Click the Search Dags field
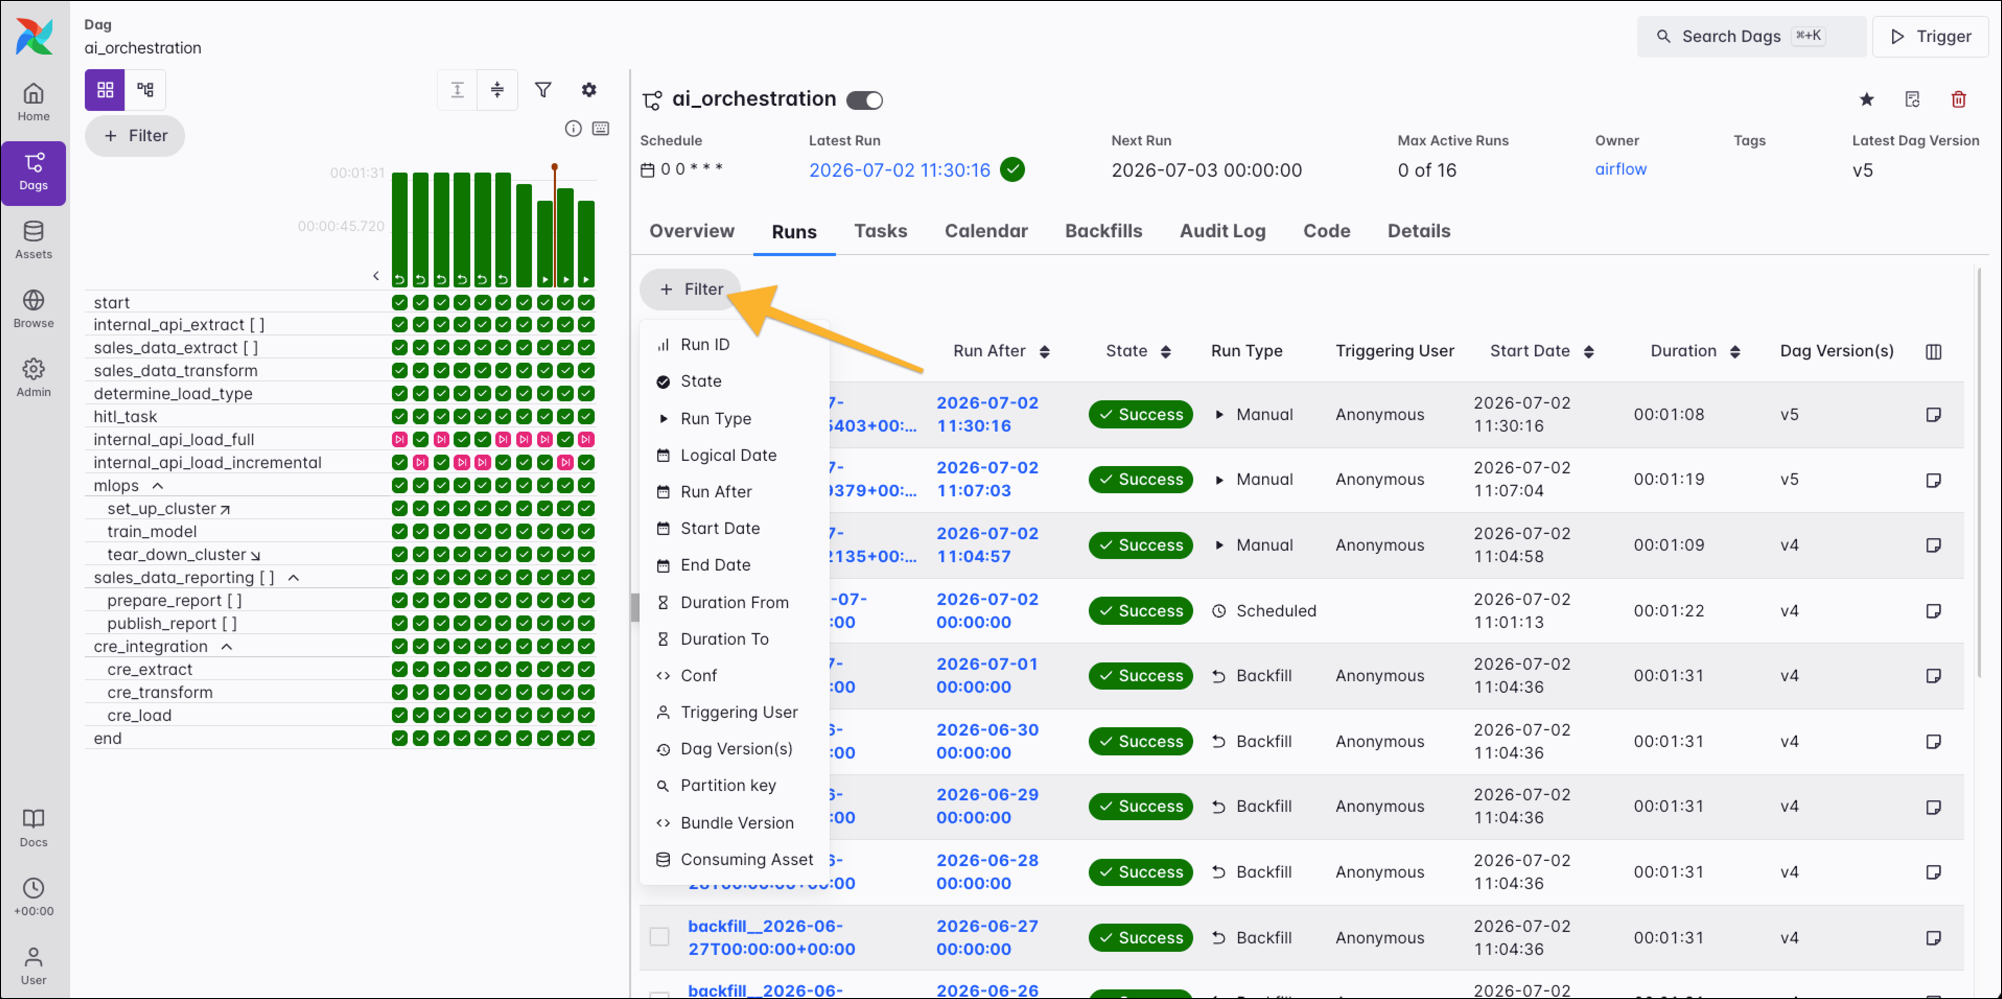2002x999 pixels. pos(1752,37)
